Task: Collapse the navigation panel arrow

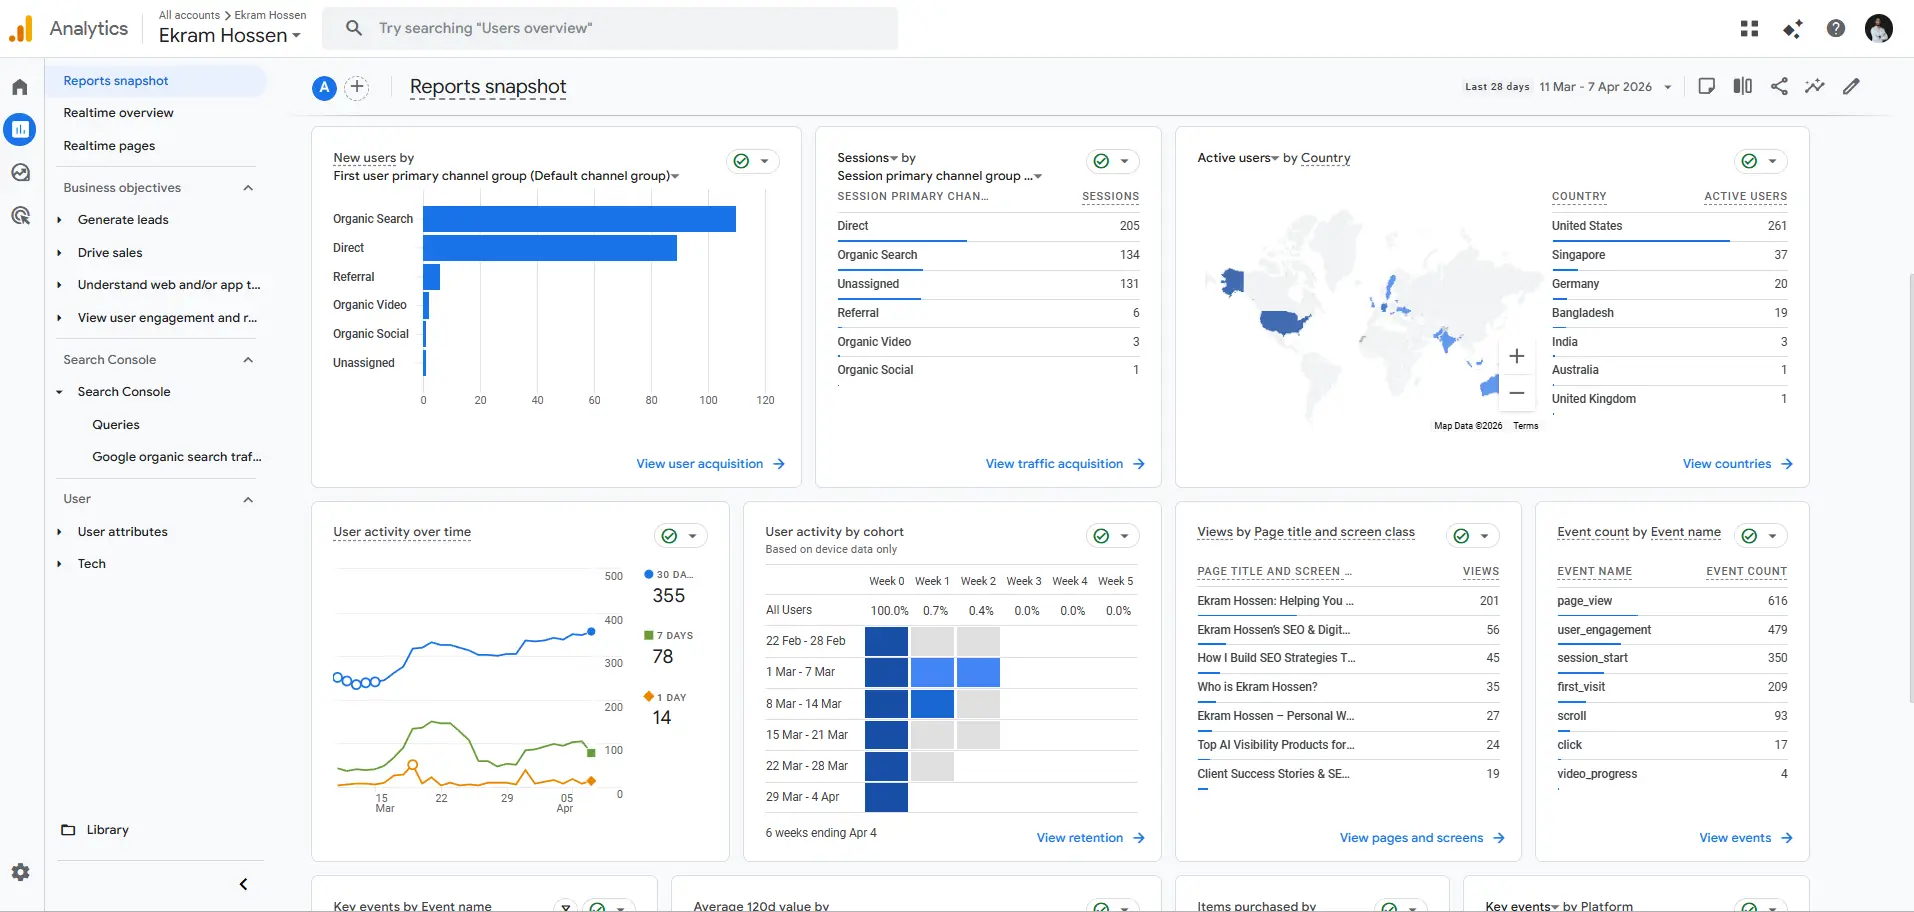Action: (x=243, y=884)
